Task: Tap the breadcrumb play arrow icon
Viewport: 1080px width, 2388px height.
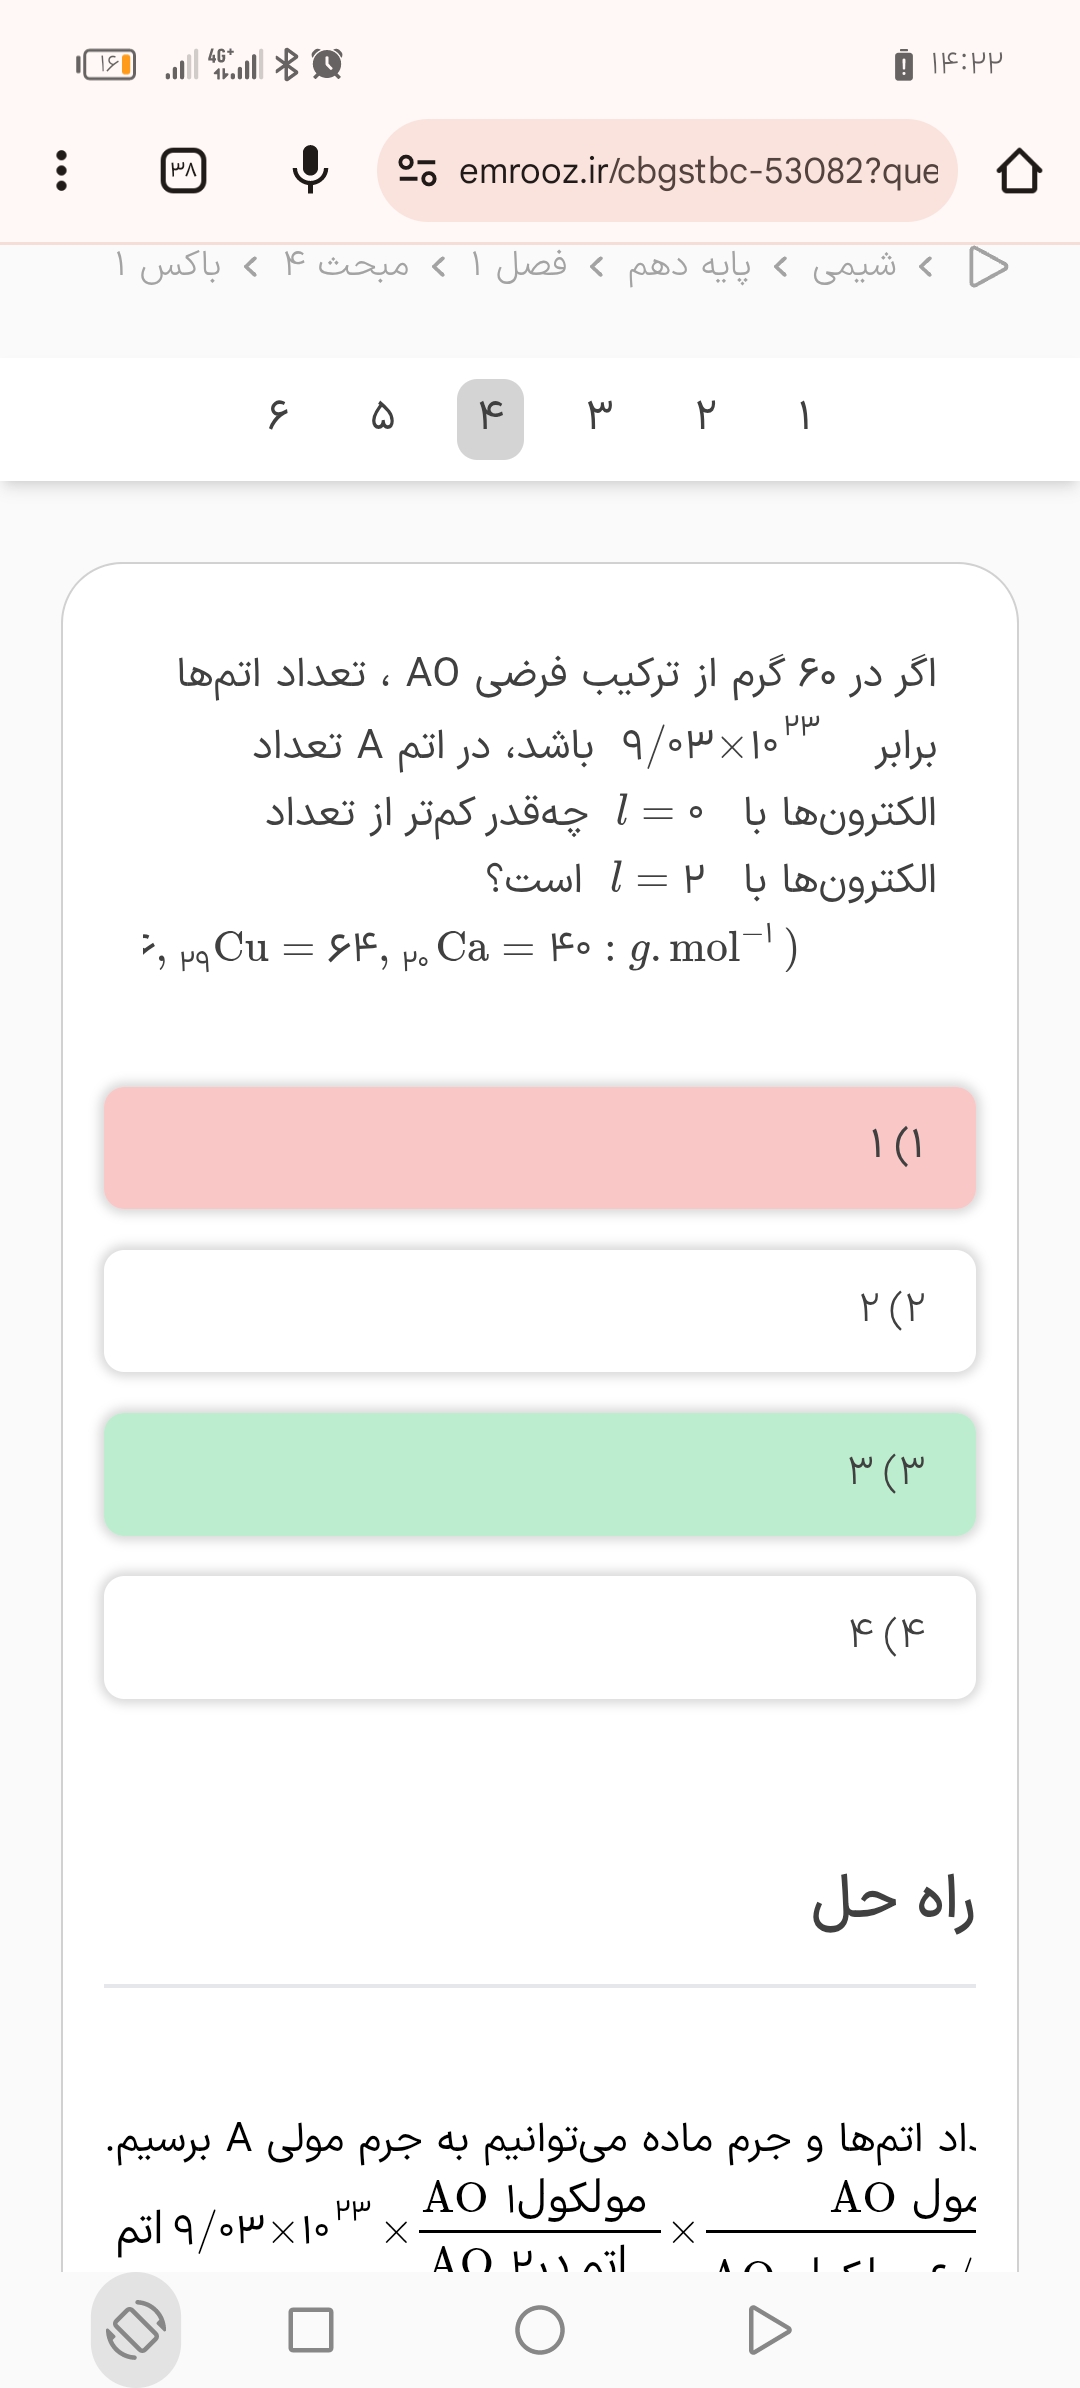Action: [x=988, y=266]
